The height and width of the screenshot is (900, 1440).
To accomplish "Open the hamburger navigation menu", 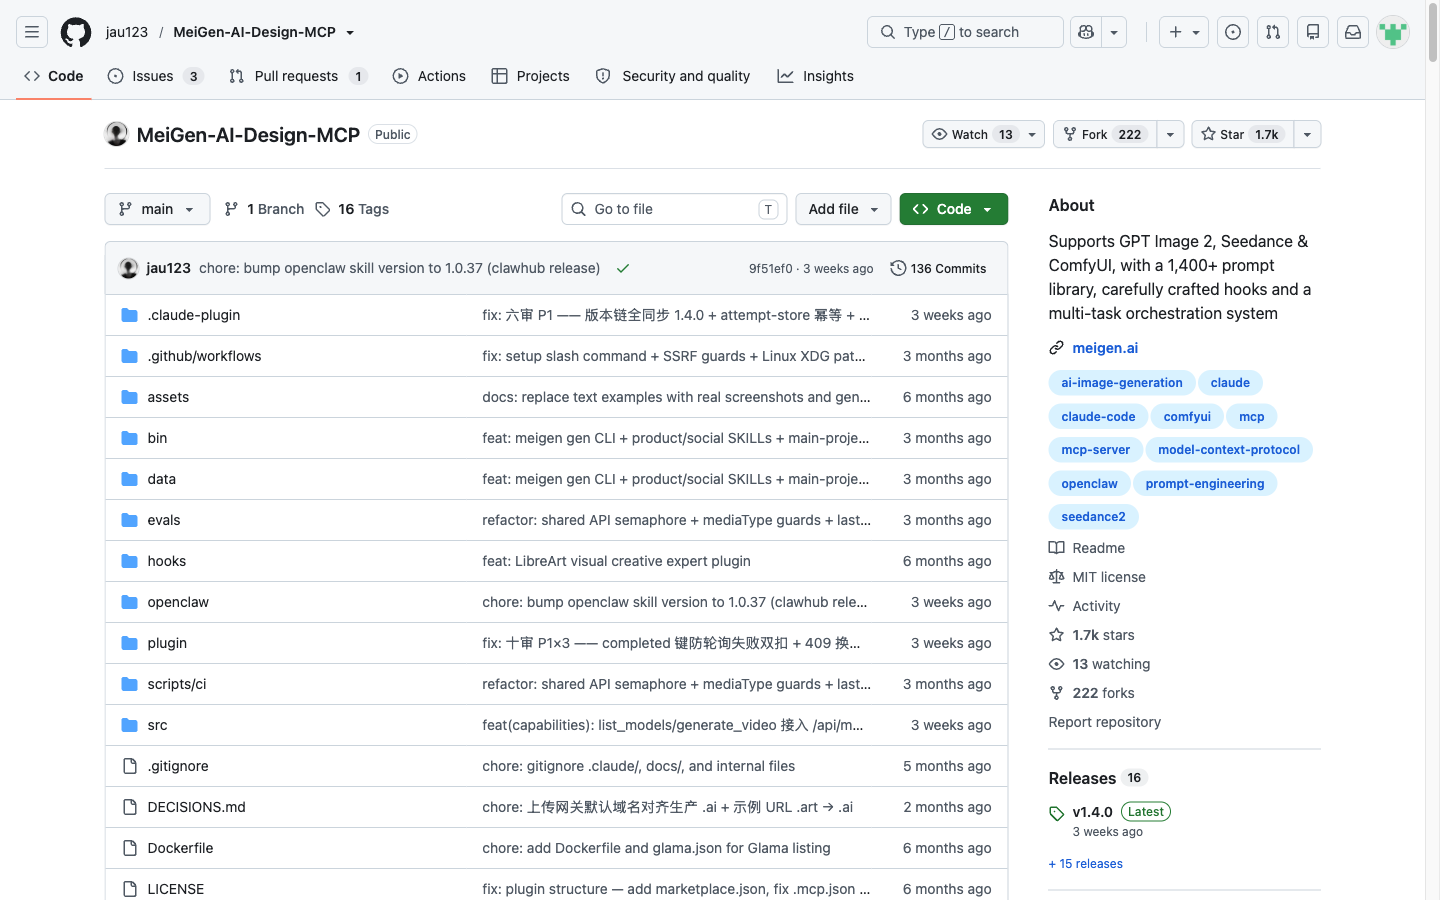I will pos(32,32).
